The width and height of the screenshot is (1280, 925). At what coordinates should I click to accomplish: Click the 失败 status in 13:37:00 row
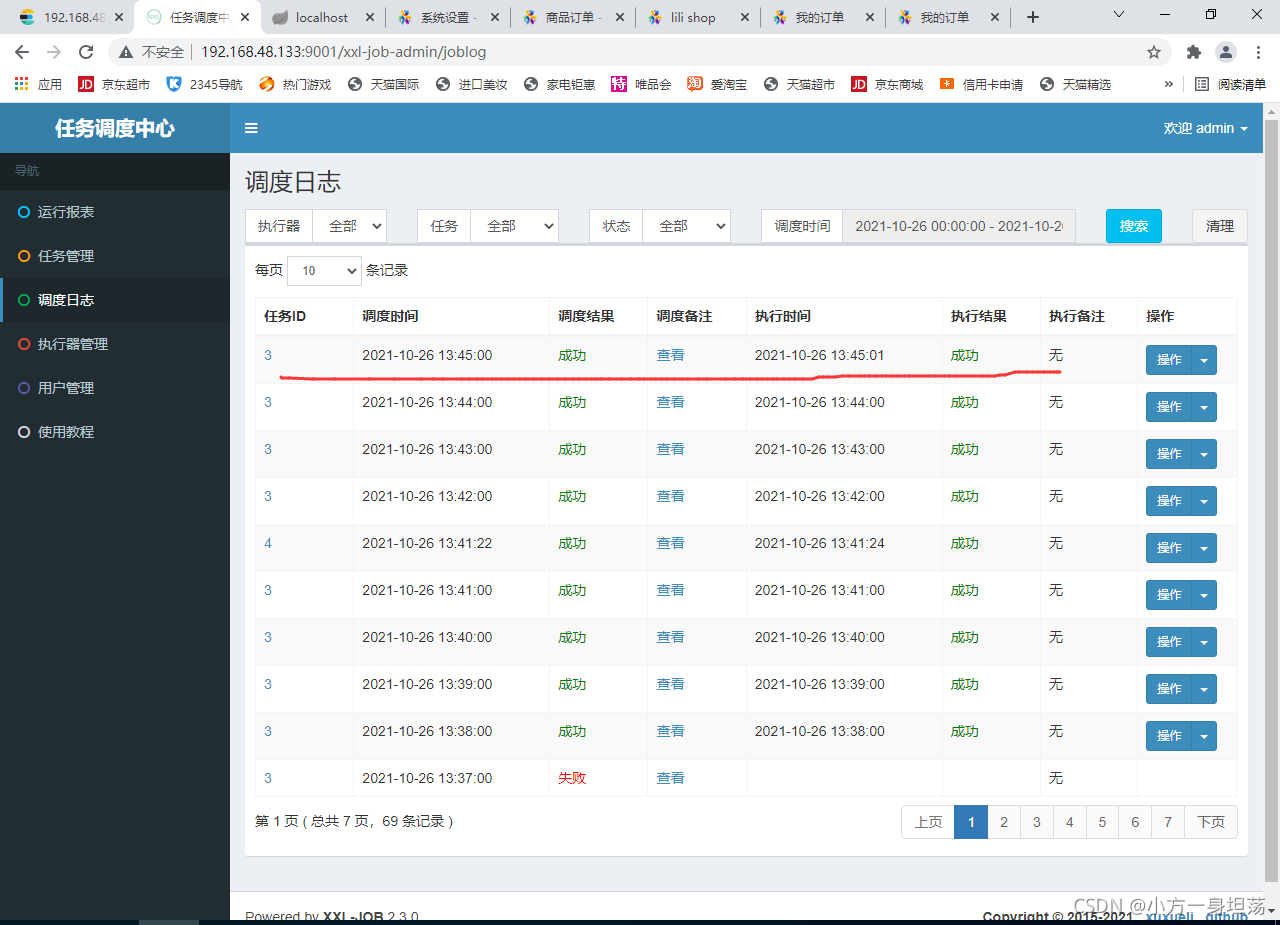[572, 778]
